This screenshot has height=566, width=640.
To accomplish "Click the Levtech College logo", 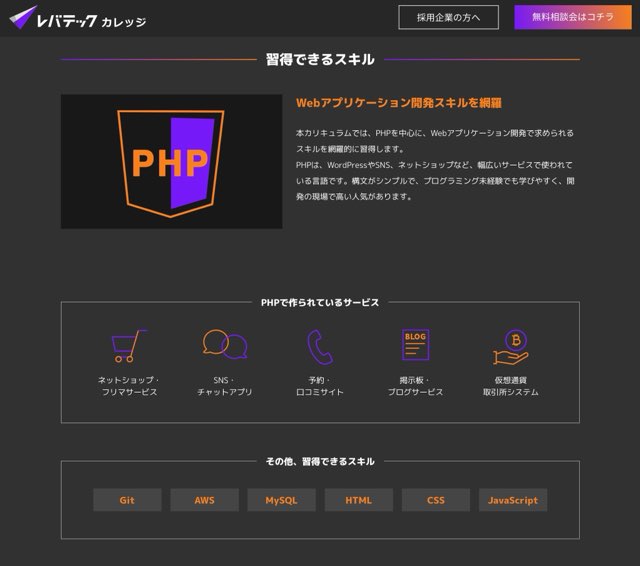I will pos(78,18).
